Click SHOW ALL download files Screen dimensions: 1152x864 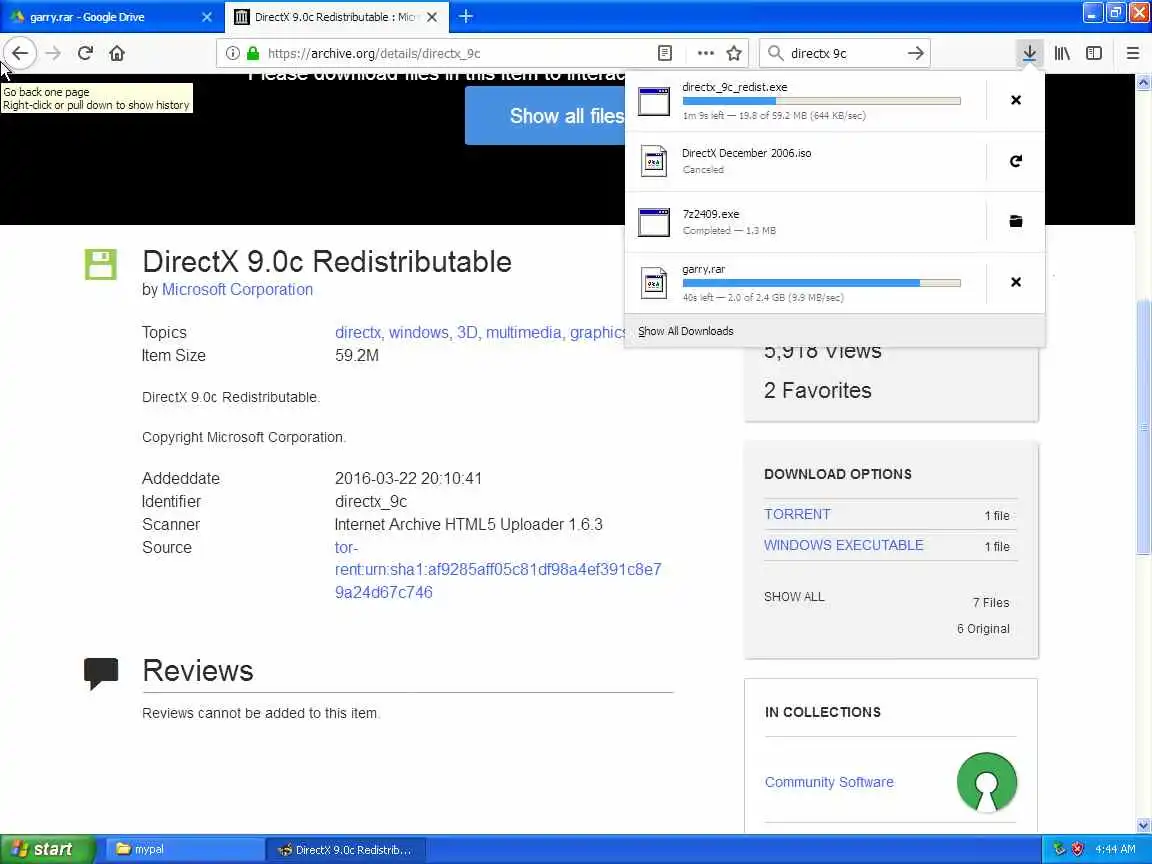coord(794,597)
